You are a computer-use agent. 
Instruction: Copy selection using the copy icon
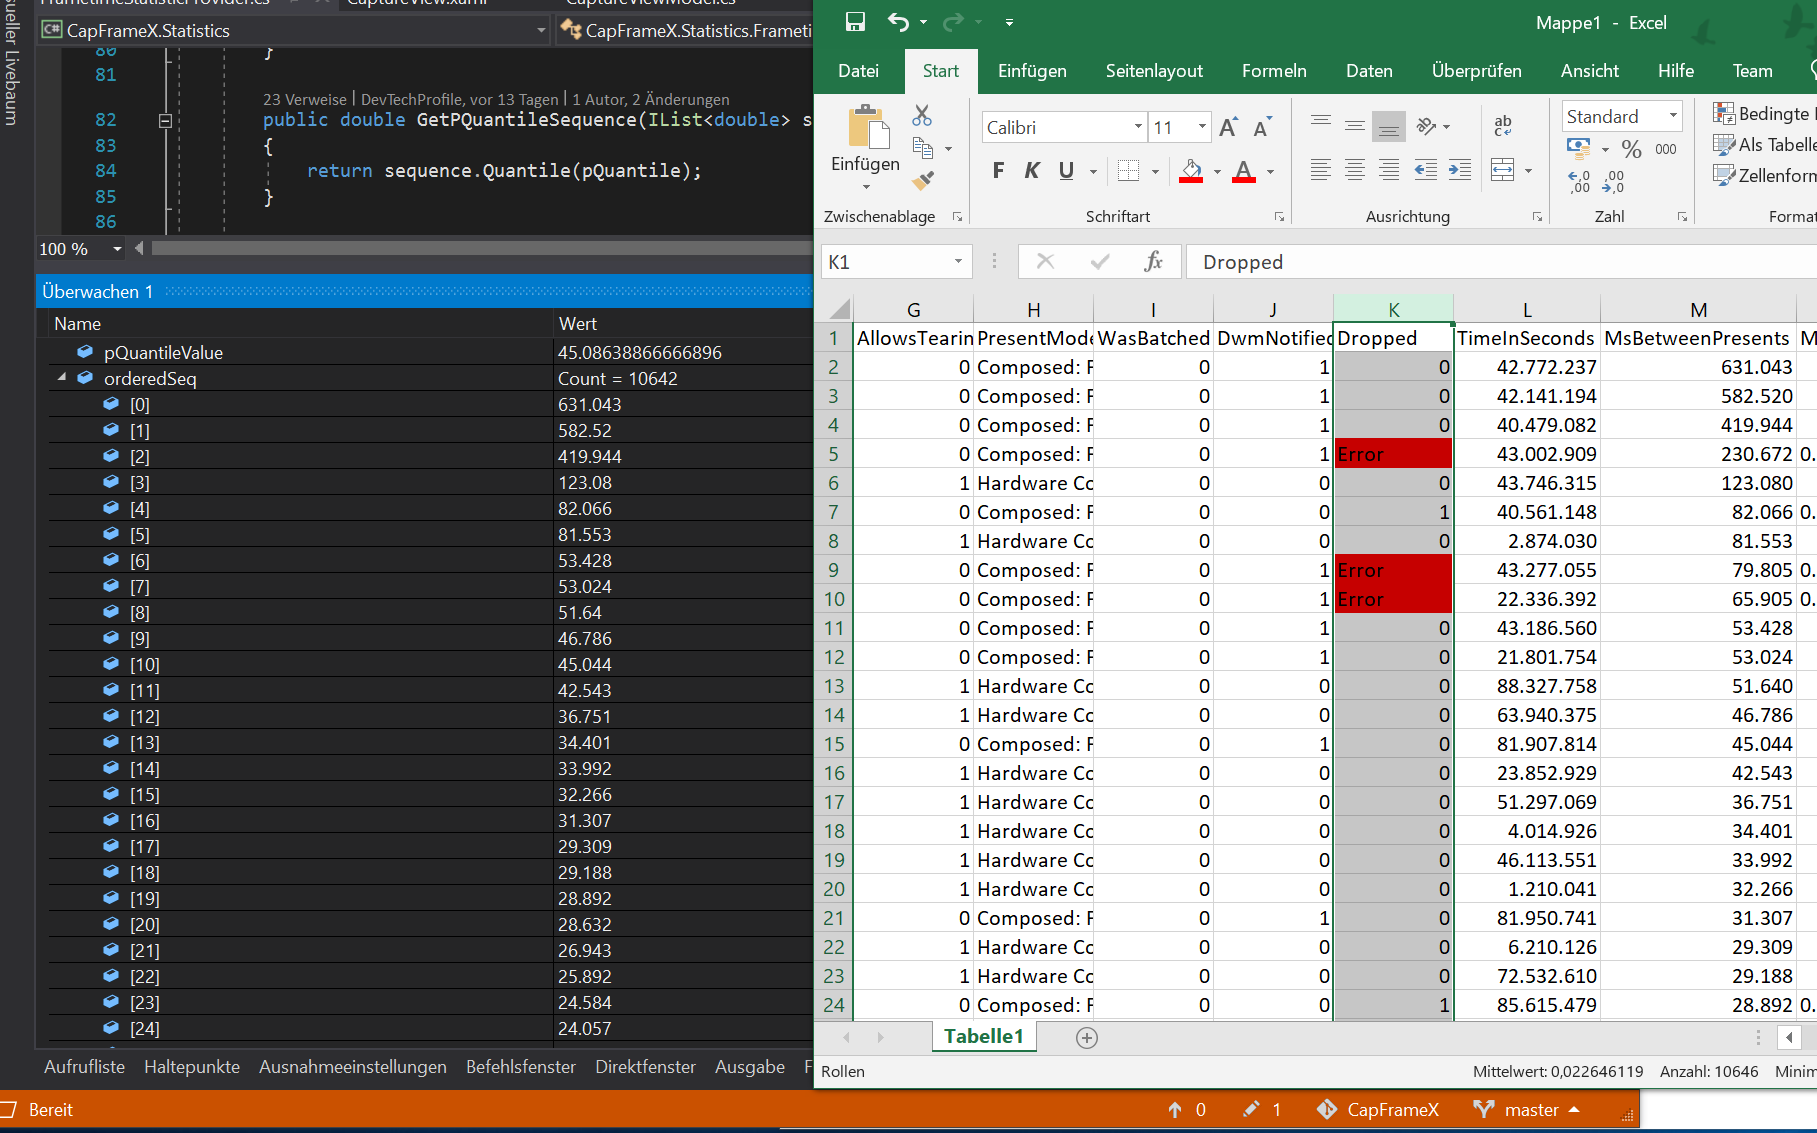pos(923,149)
